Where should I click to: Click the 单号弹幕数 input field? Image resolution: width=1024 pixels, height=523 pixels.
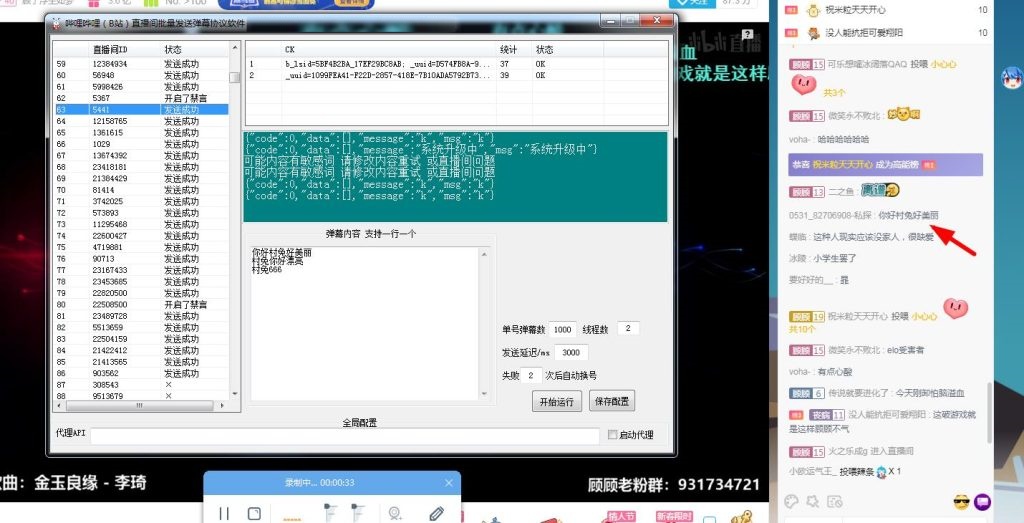pyautogui.click(x=562, y=329)
